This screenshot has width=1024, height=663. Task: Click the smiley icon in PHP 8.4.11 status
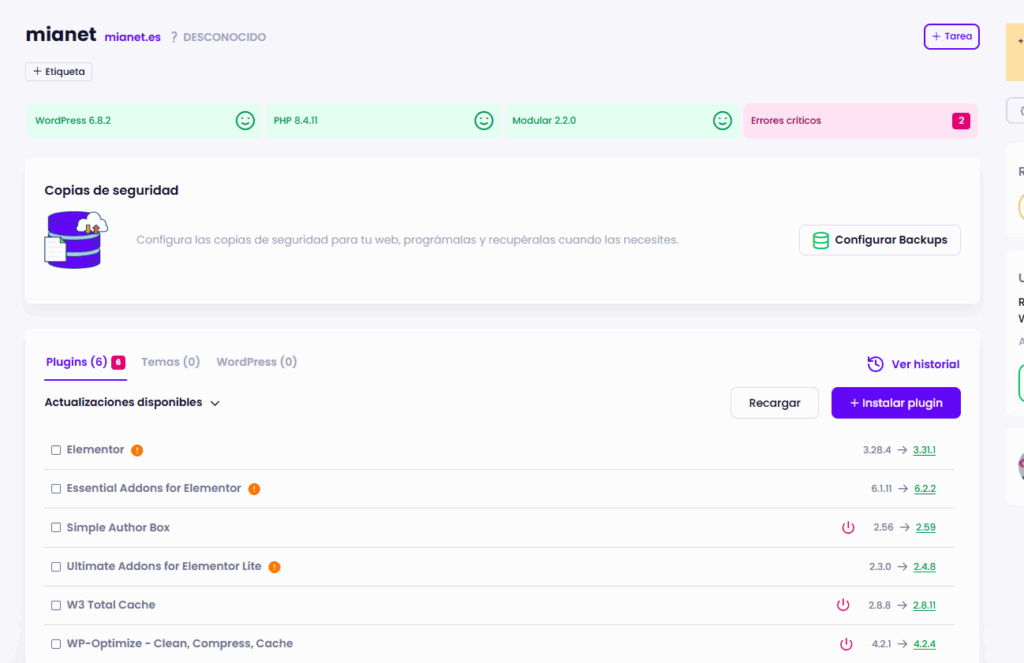point(484,120)
